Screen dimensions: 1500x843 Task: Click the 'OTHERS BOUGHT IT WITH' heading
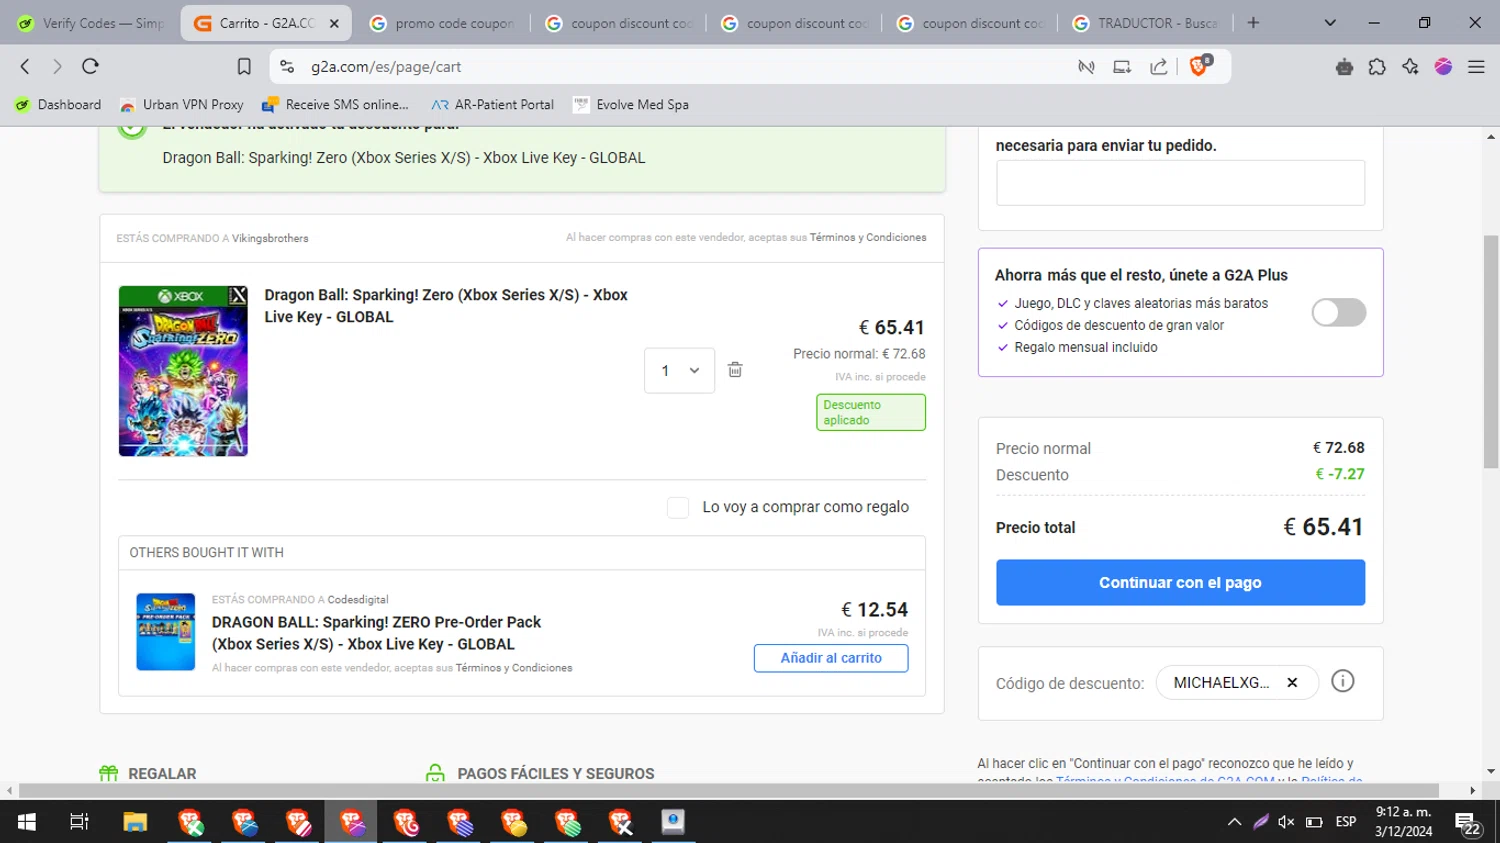pyautogui.click(x=207, y=553)
